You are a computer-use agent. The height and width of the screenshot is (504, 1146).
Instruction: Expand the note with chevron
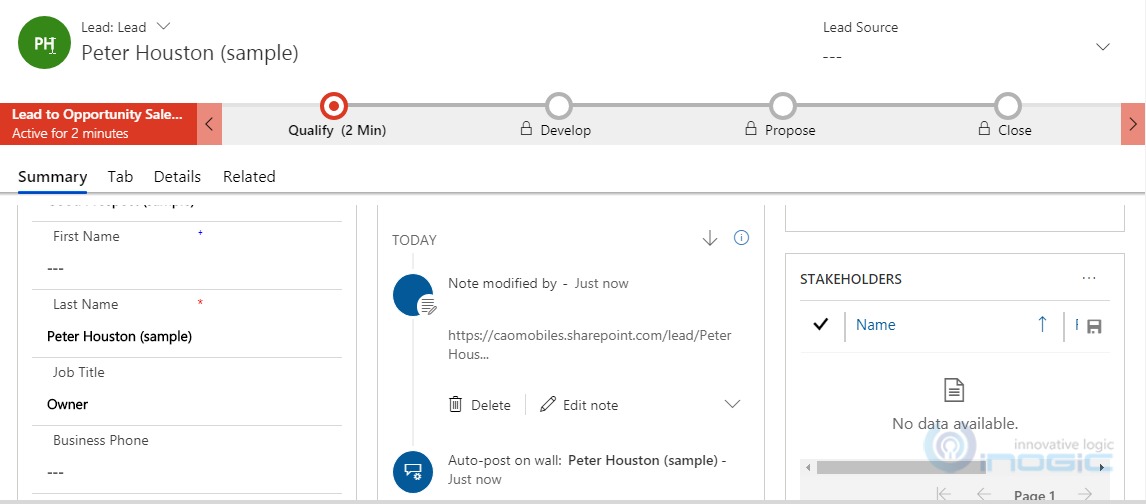[732, 404]
